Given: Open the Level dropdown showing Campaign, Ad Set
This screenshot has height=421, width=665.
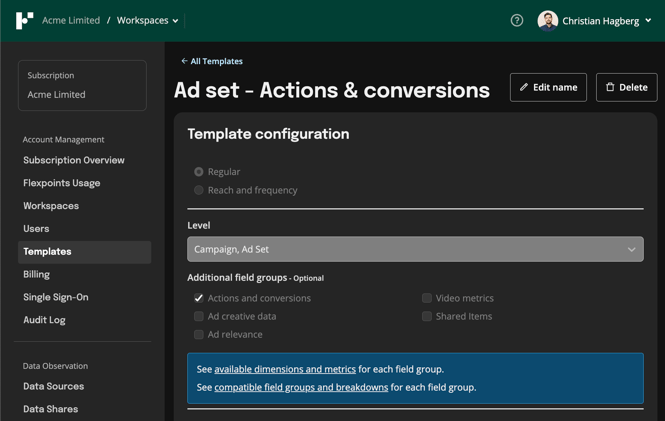Looking at the screenshot, I should click(x=415, y=249).
